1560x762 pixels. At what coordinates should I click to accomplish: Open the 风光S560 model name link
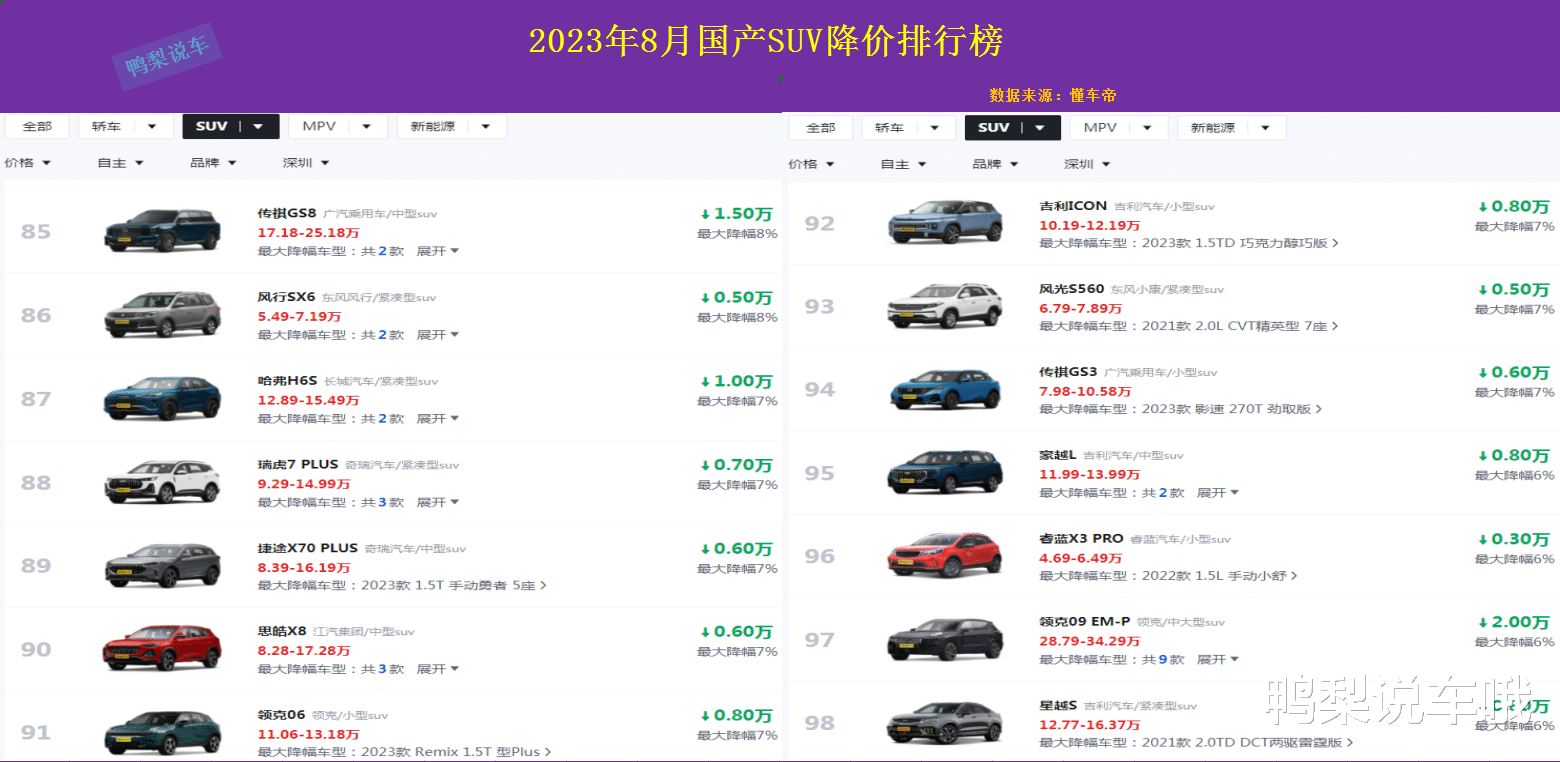coord(1072,289)
